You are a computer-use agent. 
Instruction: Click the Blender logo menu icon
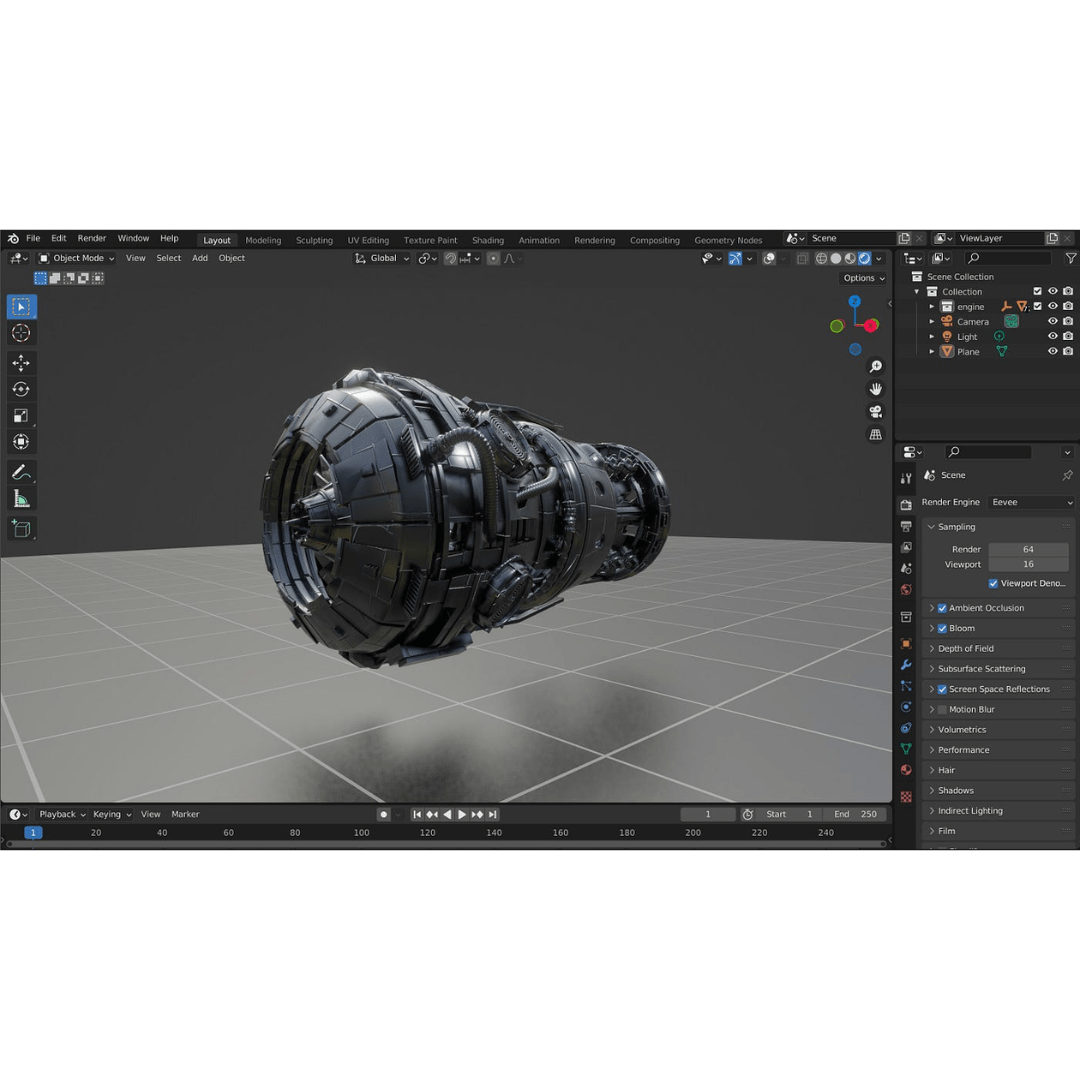(13, 238)
